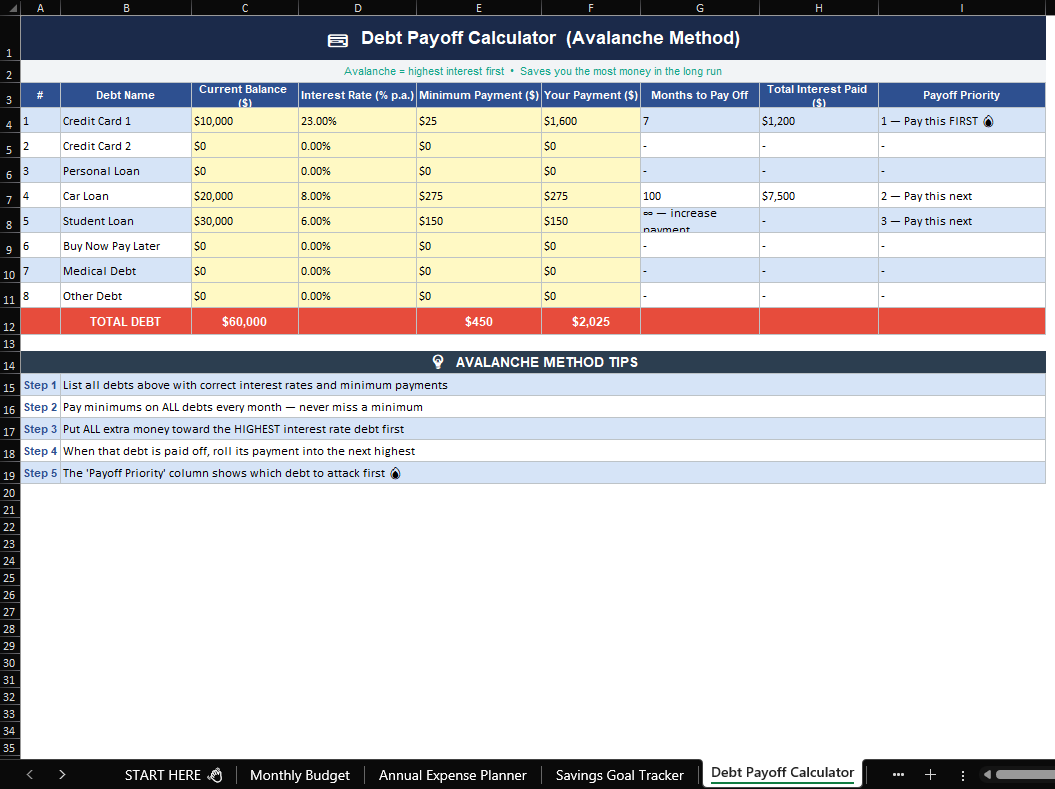The width and height of the screenshot is (1055, 789).
Task: Click the Credit Card 2 name cell
Action: pyautogui.click(x=126, y=146)
